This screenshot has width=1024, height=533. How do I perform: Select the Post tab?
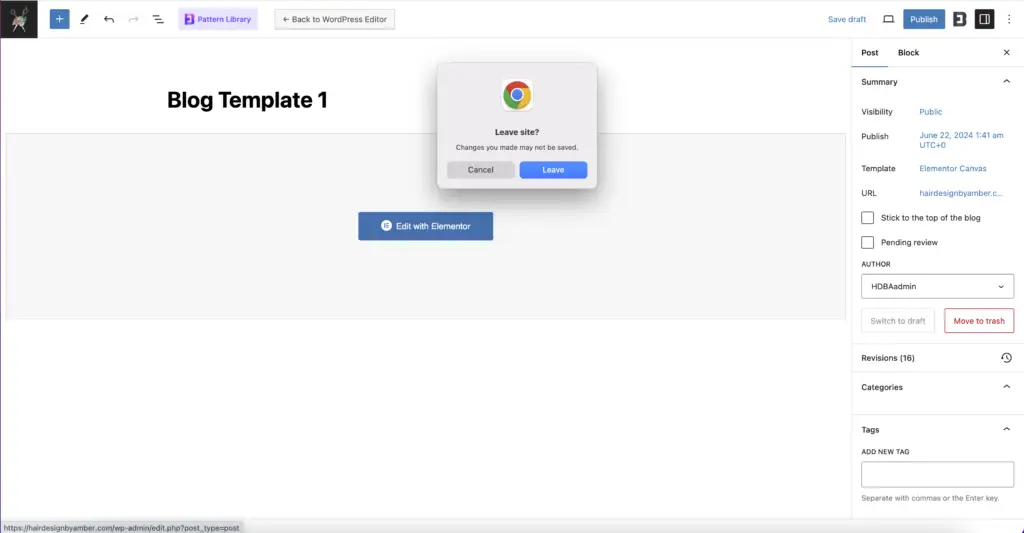870,53
